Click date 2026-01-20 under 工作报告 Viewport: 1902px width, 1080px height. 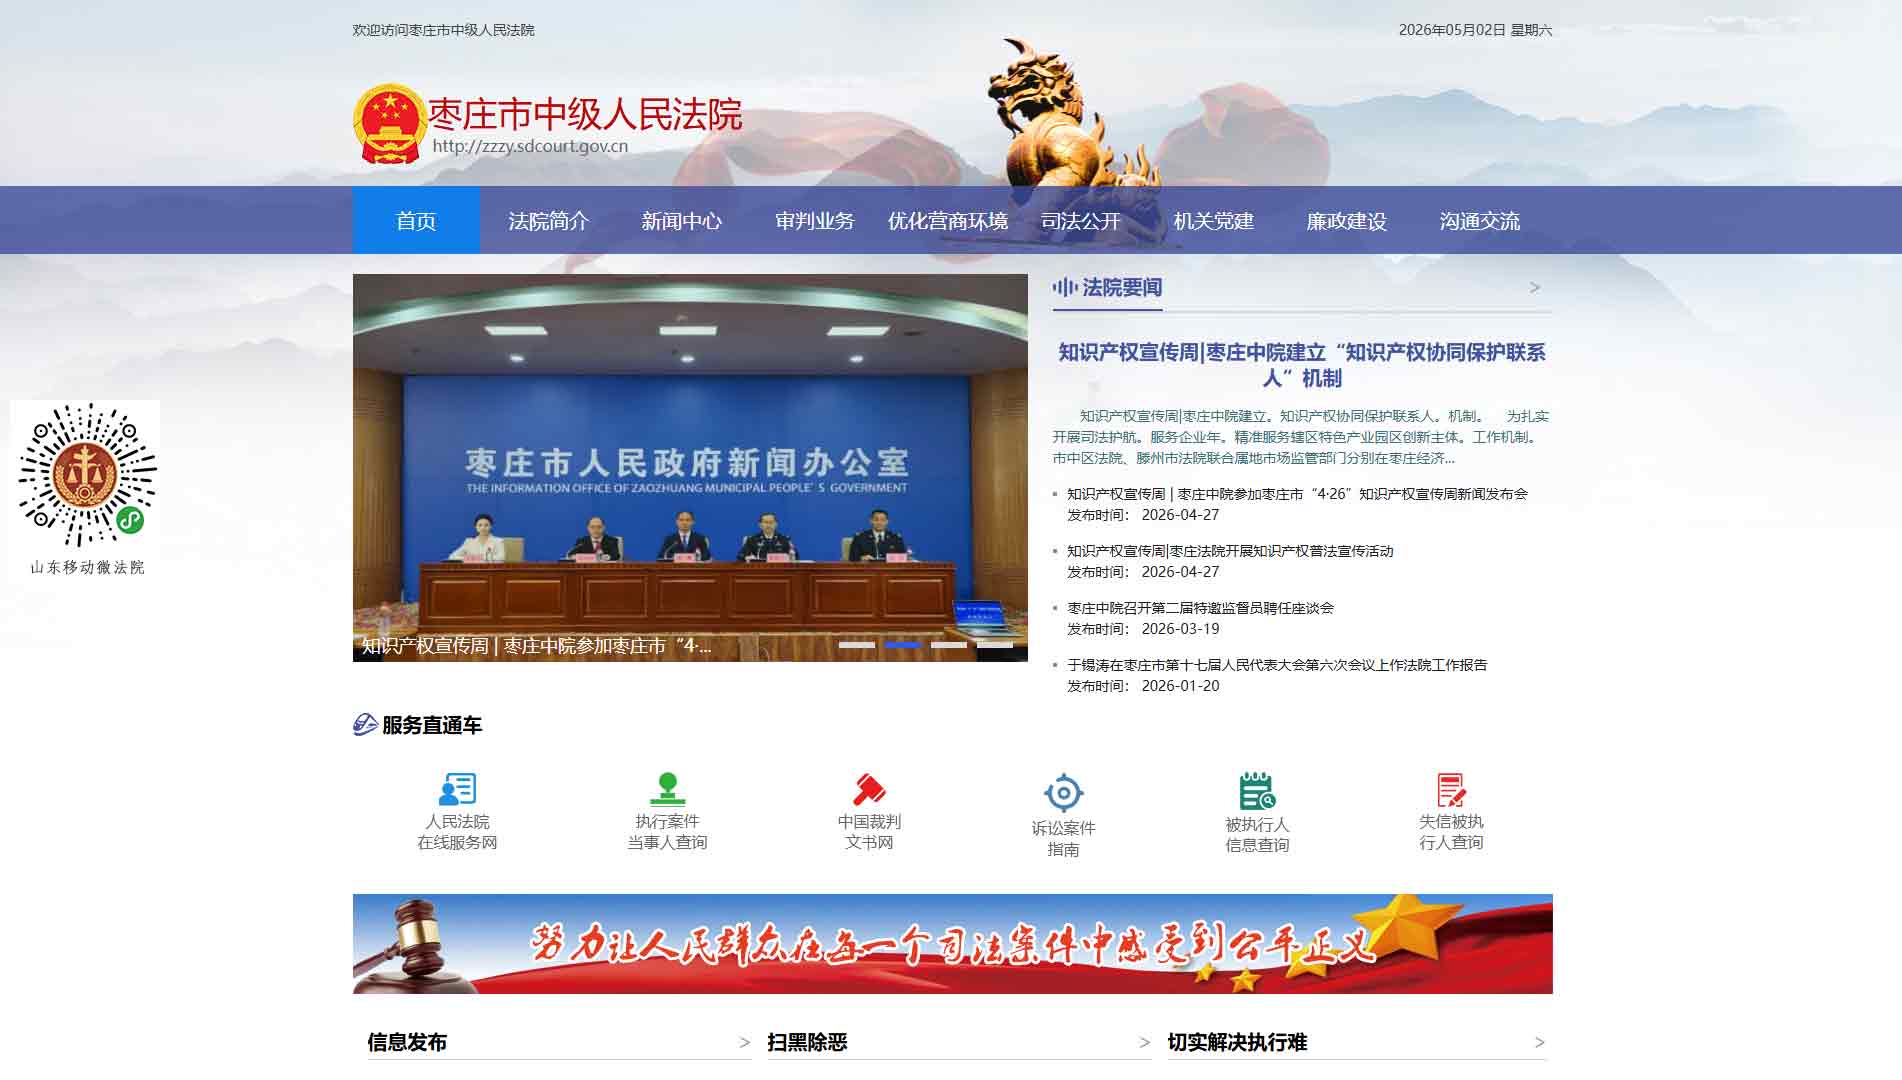(x=1180, y=686)
